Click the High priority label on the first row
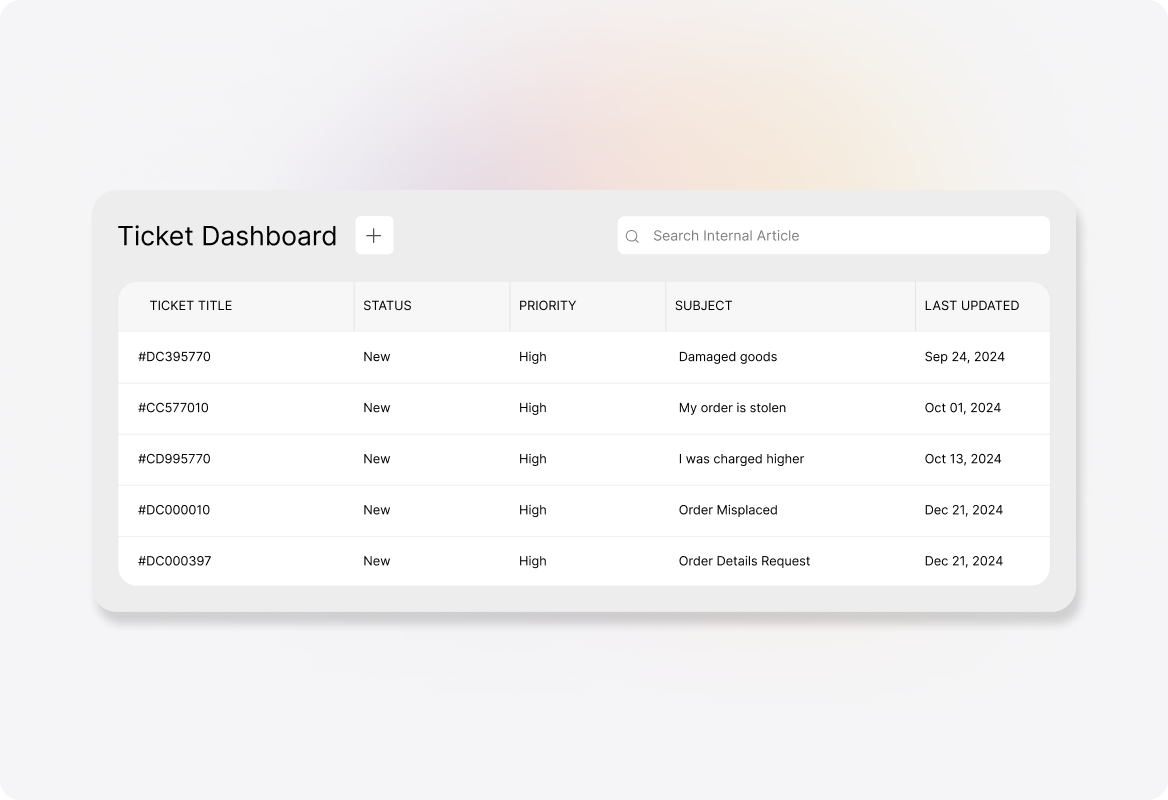The width and height of the screenshot is (1168, 800). tap(533, 357)
